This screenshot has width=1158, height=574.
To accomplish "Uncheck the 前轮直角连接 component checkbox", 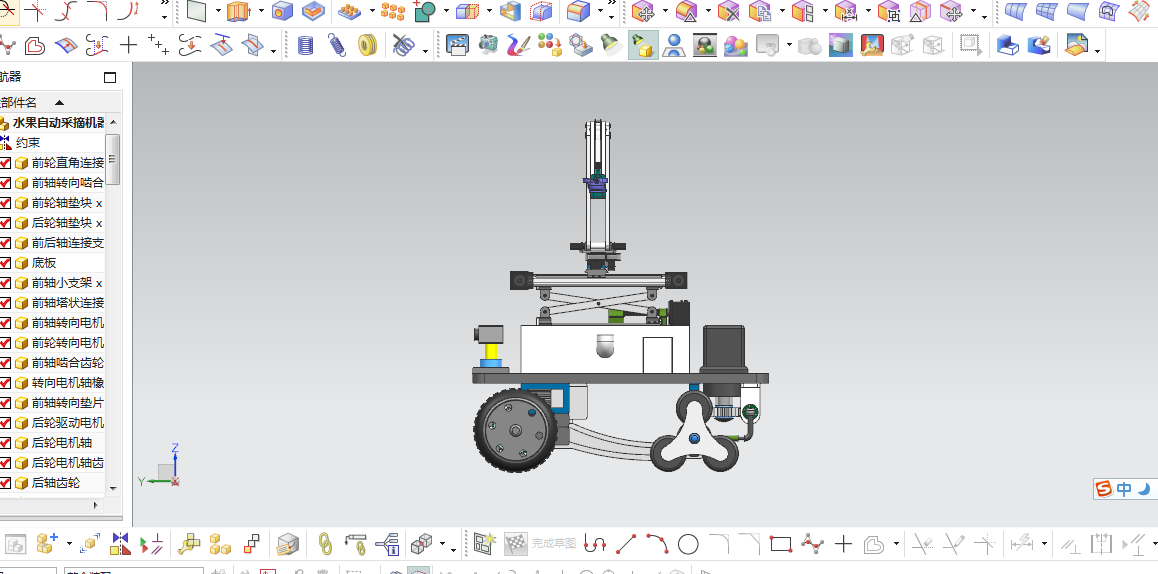I will (x=5, y=163).
